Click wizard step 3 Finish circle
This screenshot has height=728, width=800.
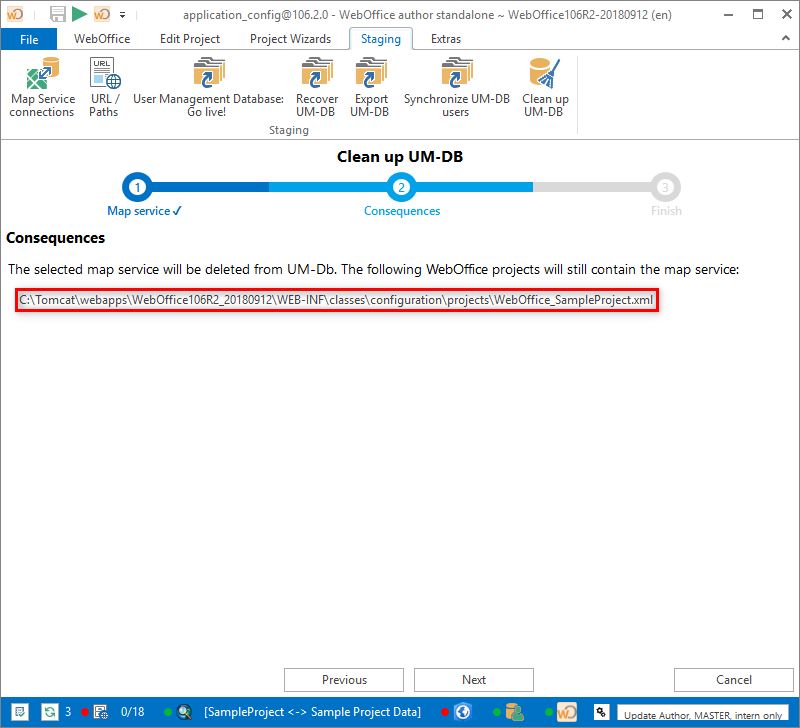[x=665, y=187]
